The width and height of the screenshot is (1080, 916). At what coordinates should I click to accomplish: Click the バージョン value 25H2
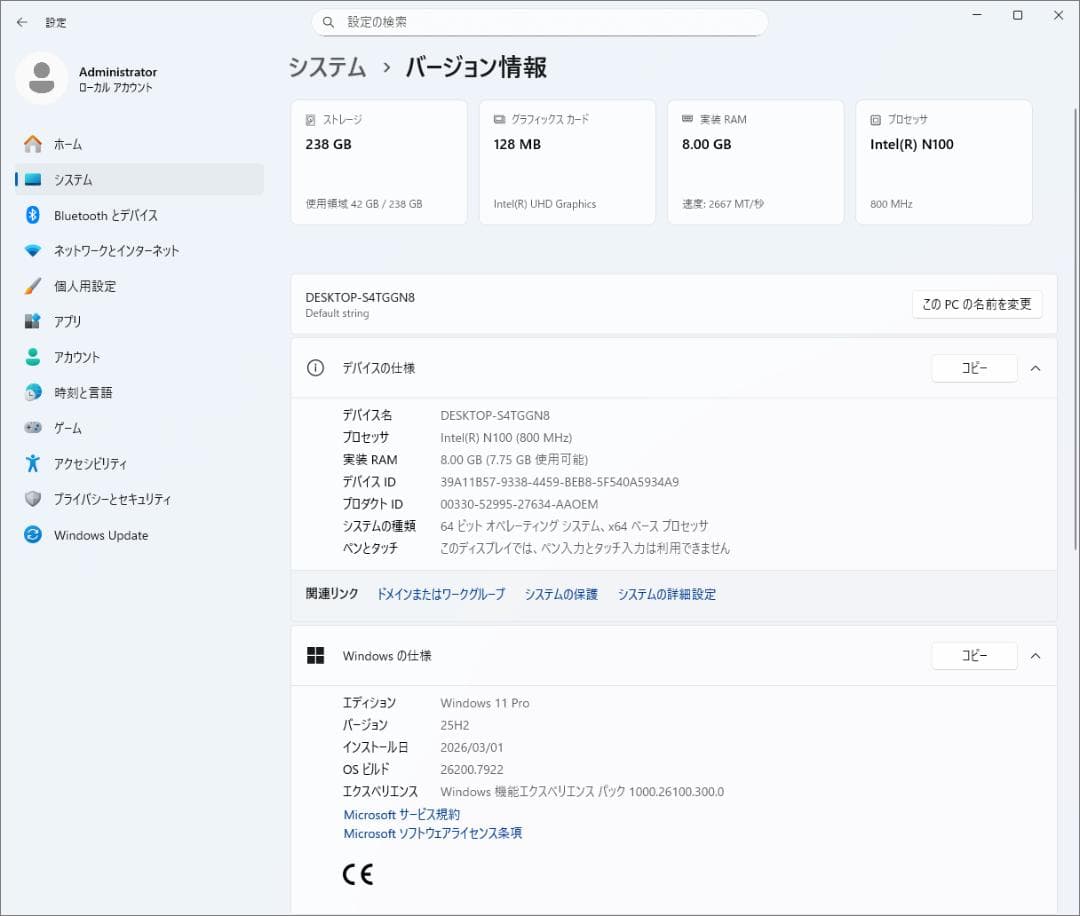click(455, 725)
